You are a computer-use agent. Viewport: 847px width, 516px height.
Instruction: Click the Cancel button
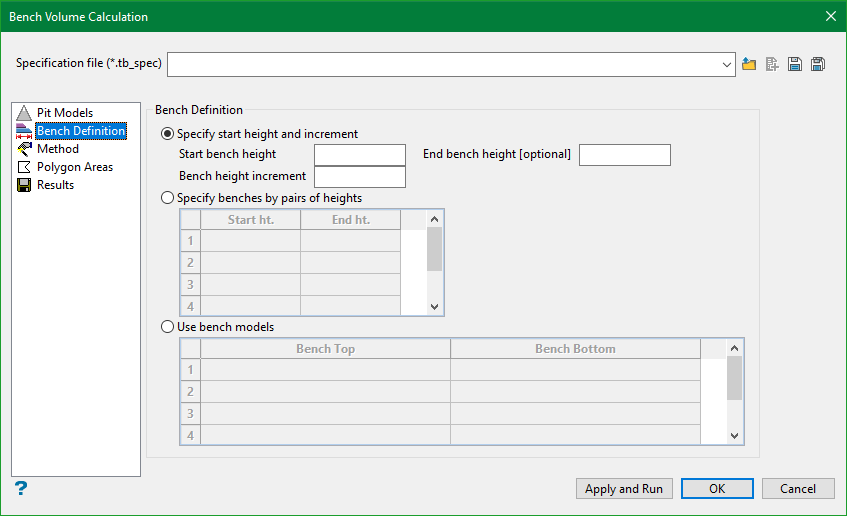point(797,489)
